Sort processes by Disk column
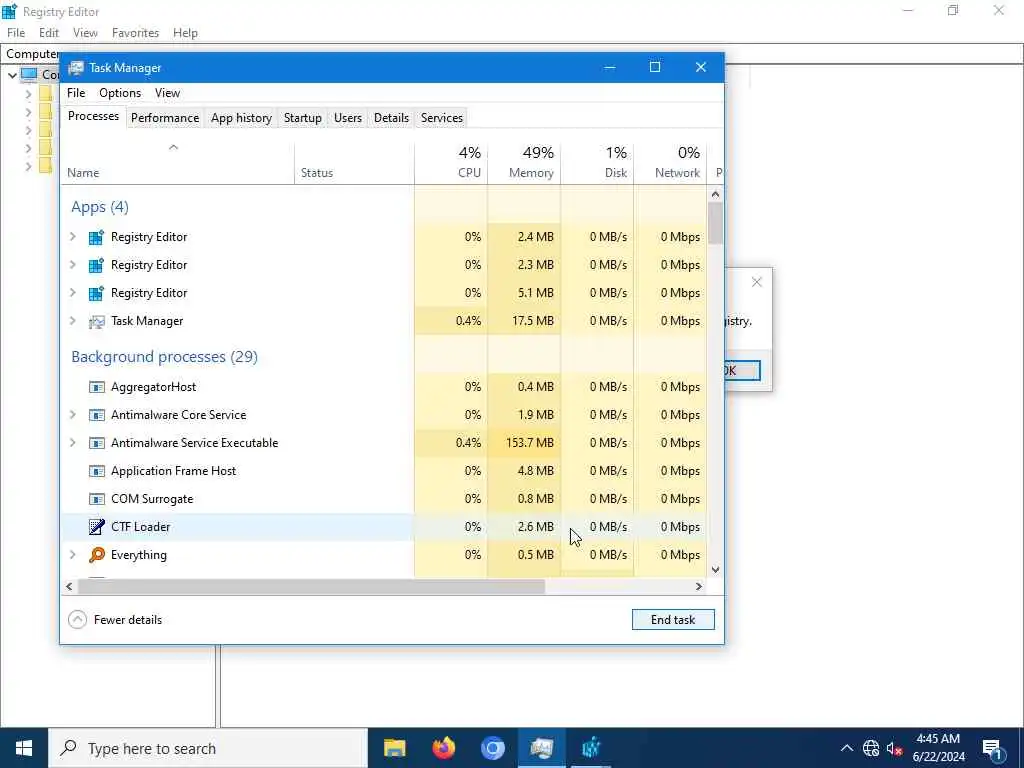This screenshot has width=1024, height=768. (x=598, y=162)
